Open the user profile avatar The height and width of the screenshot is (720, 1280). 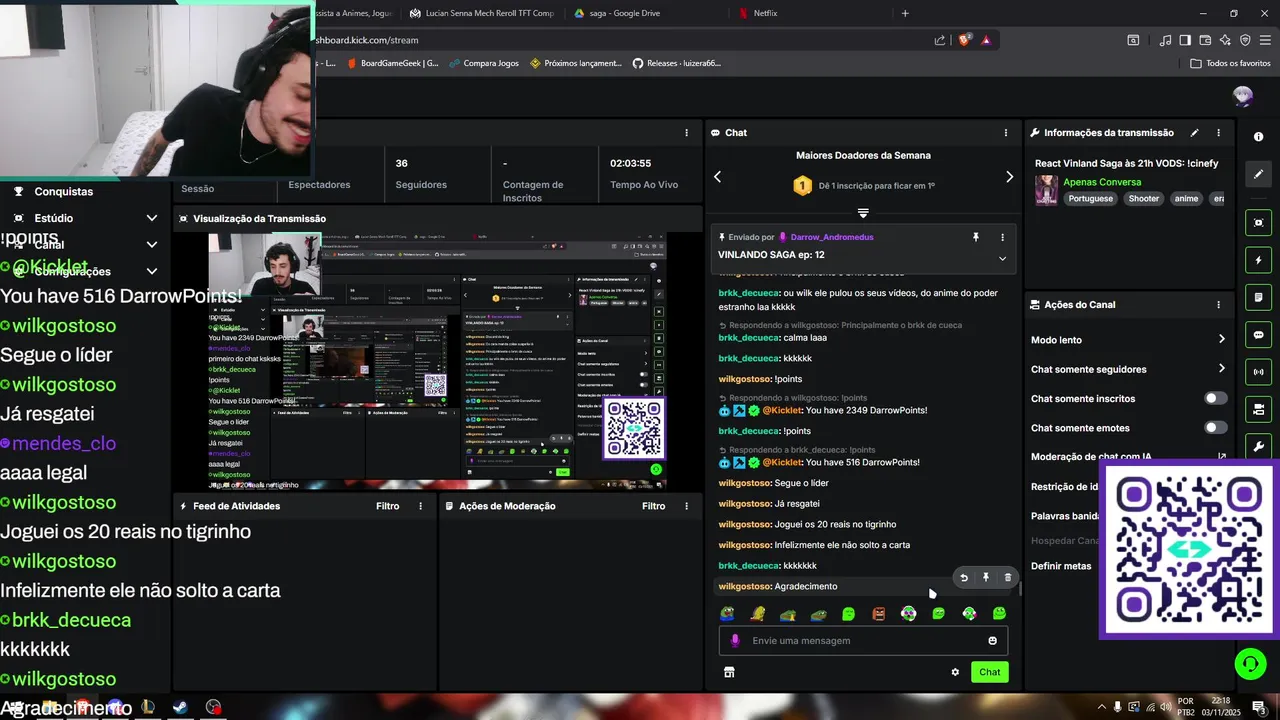(x=1243, y=96)
